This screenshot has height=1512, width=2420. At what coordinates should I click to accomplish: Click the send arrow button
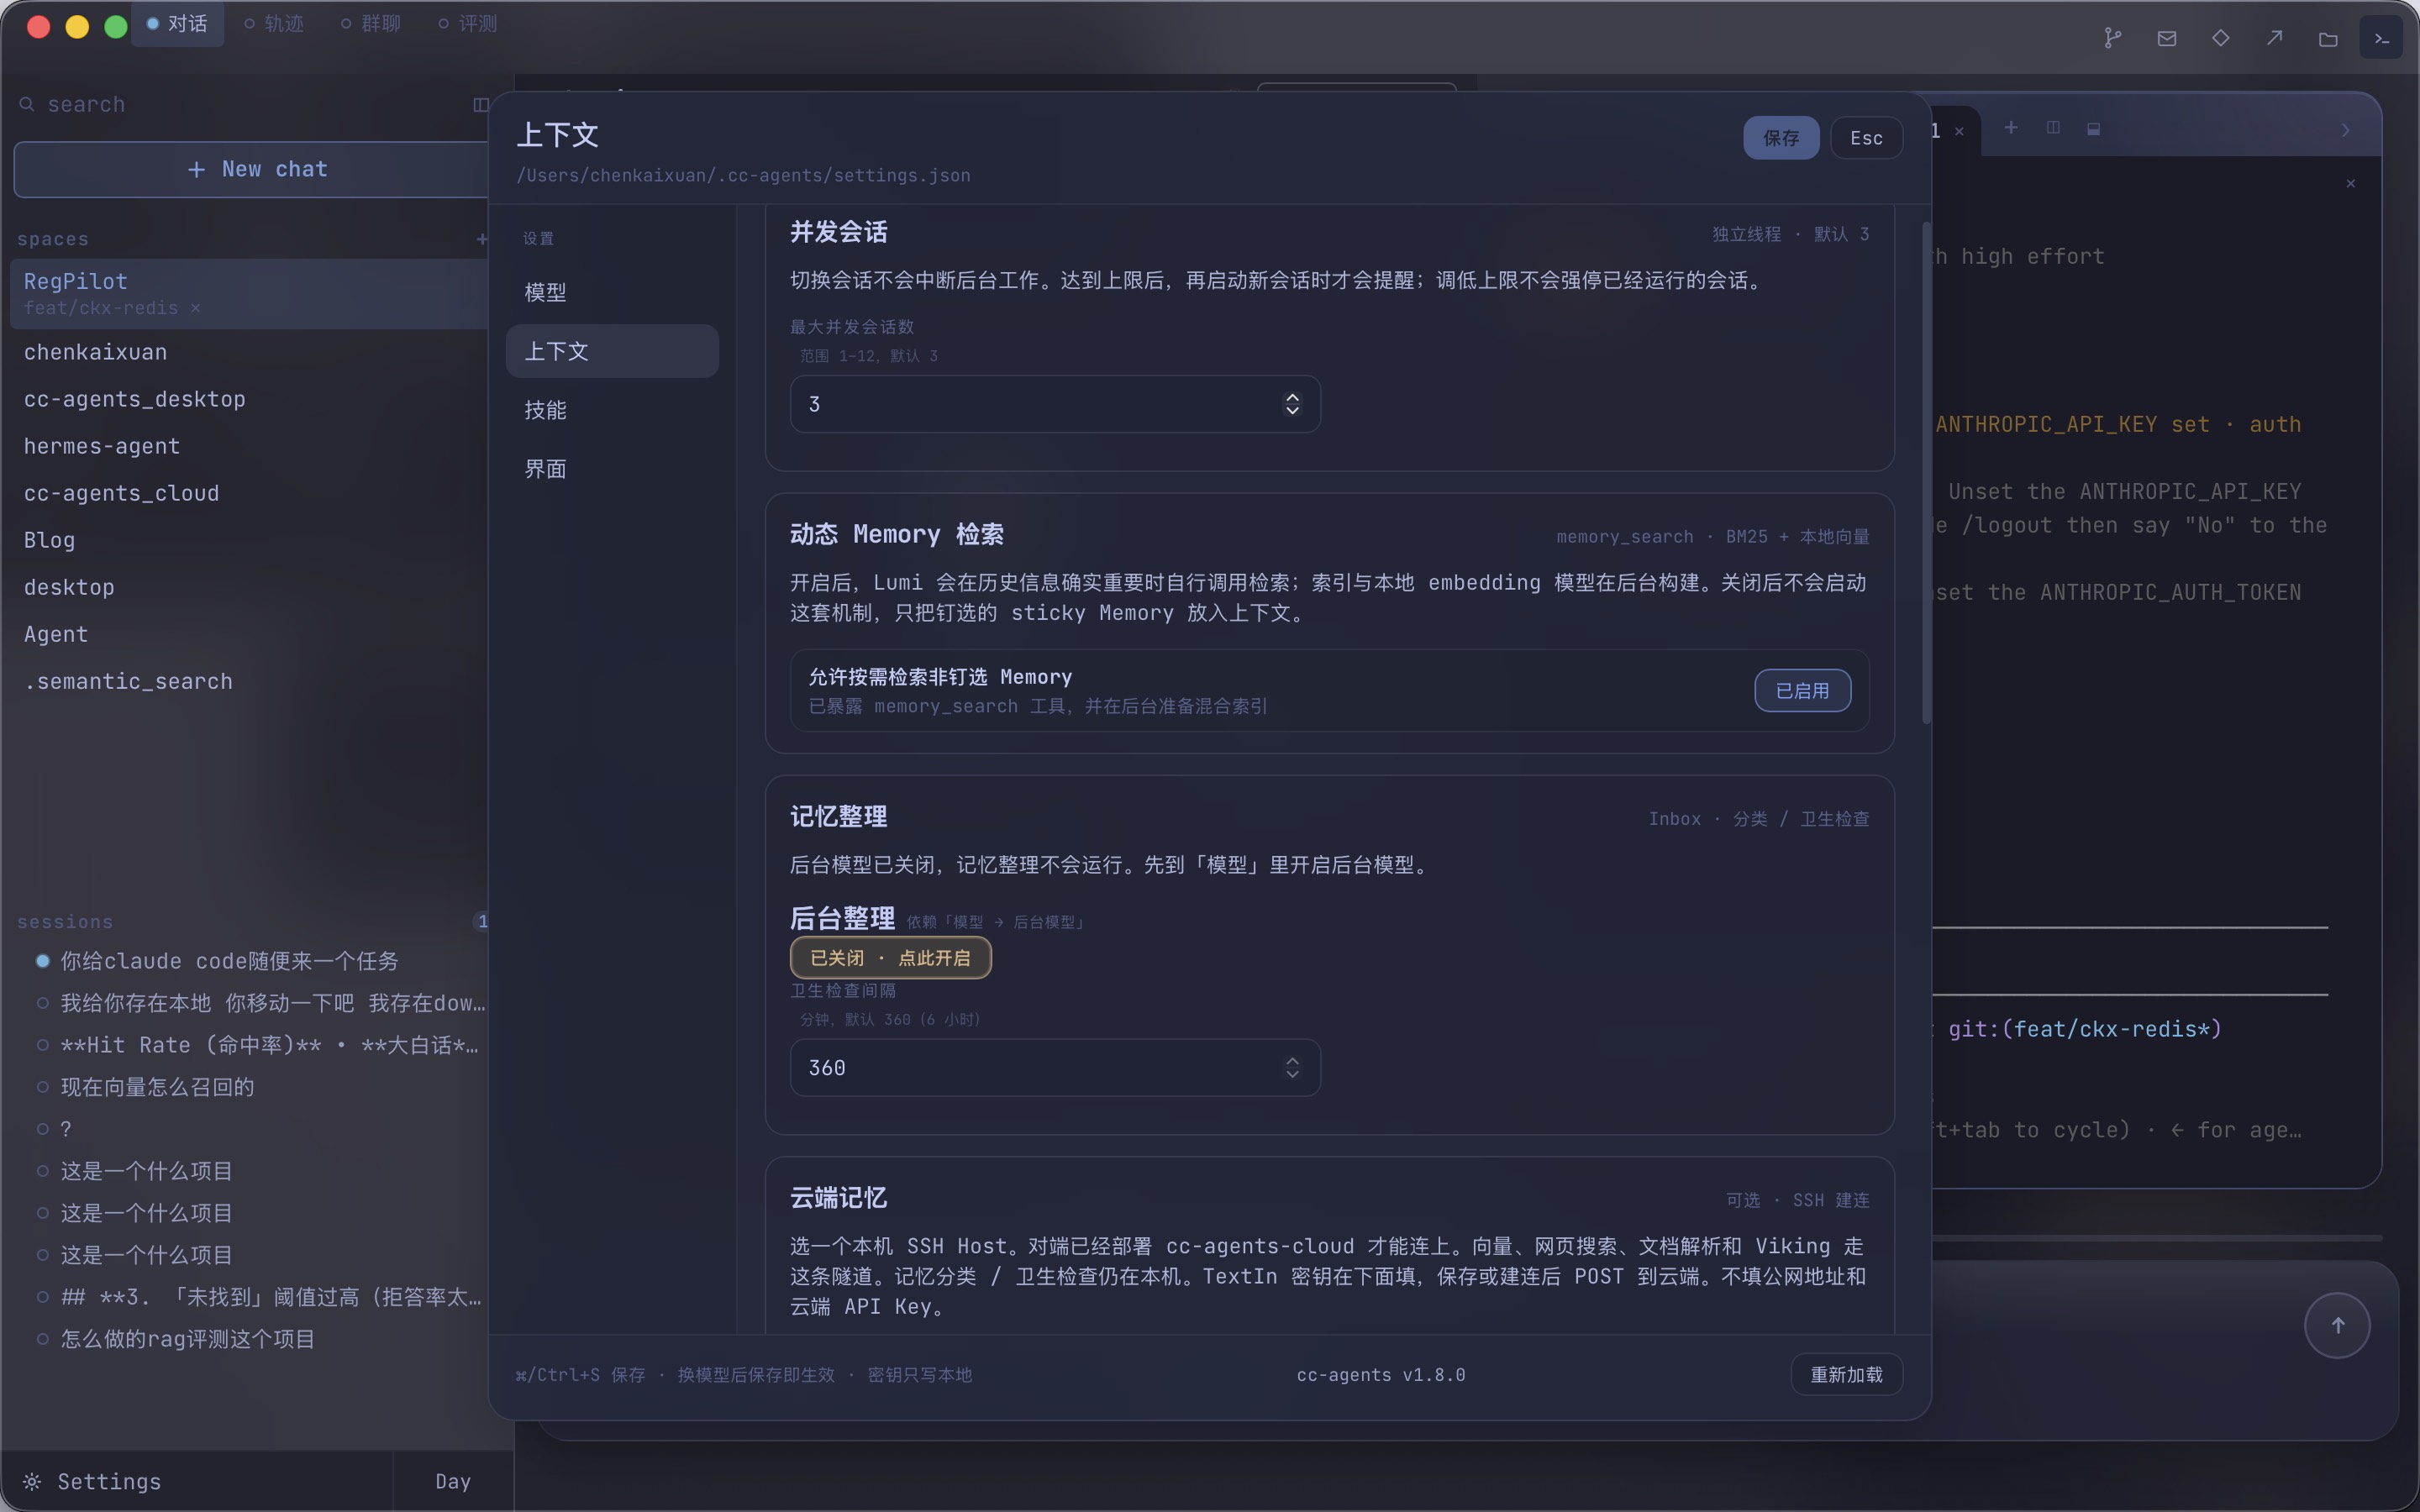(2337, 1325)
